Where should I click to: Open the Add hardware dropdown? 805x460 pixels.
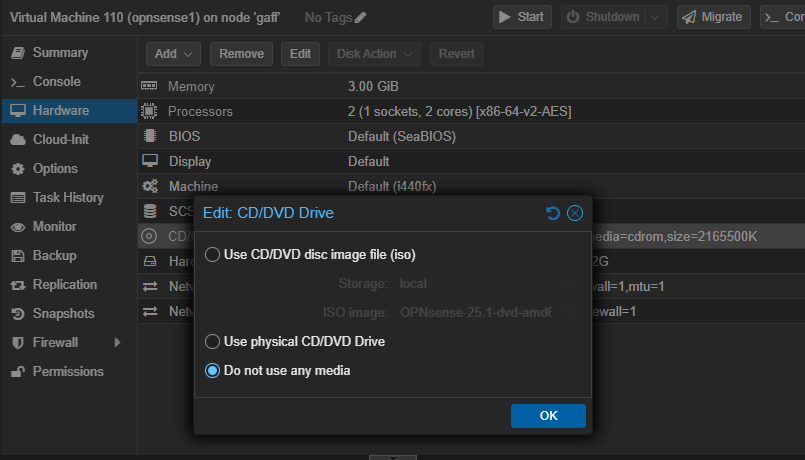click(174, 54)
